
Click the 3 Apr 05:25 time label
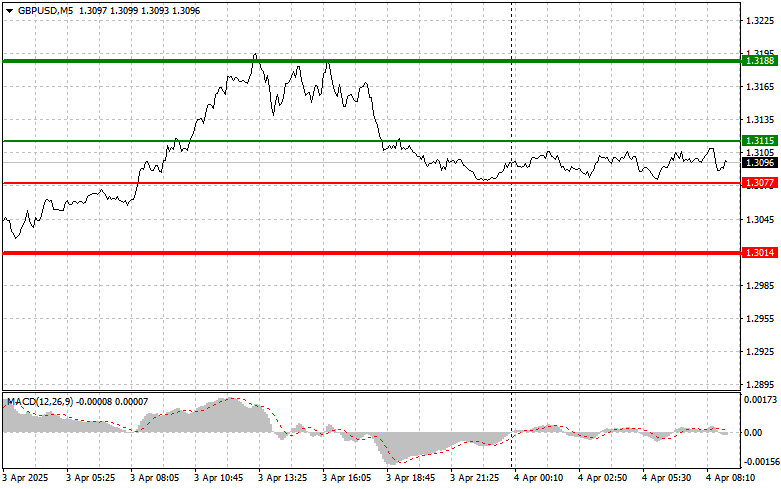(91, 478)
